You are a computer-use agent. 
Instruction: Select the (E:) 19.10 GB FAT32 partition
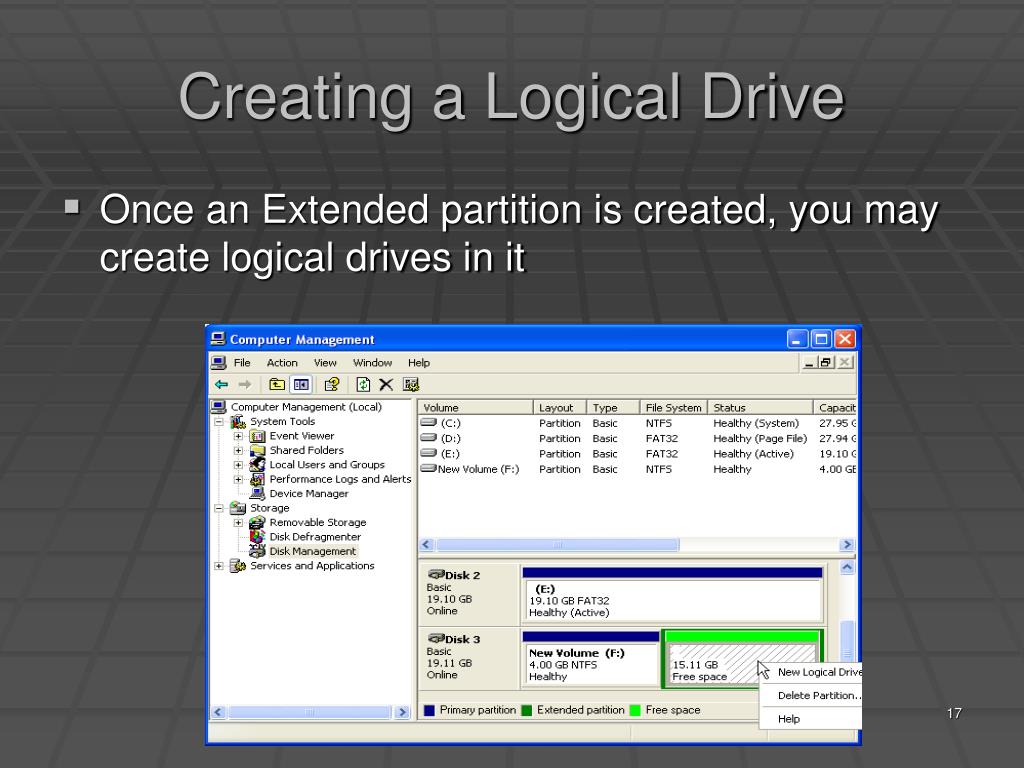[x=672, y=595]
